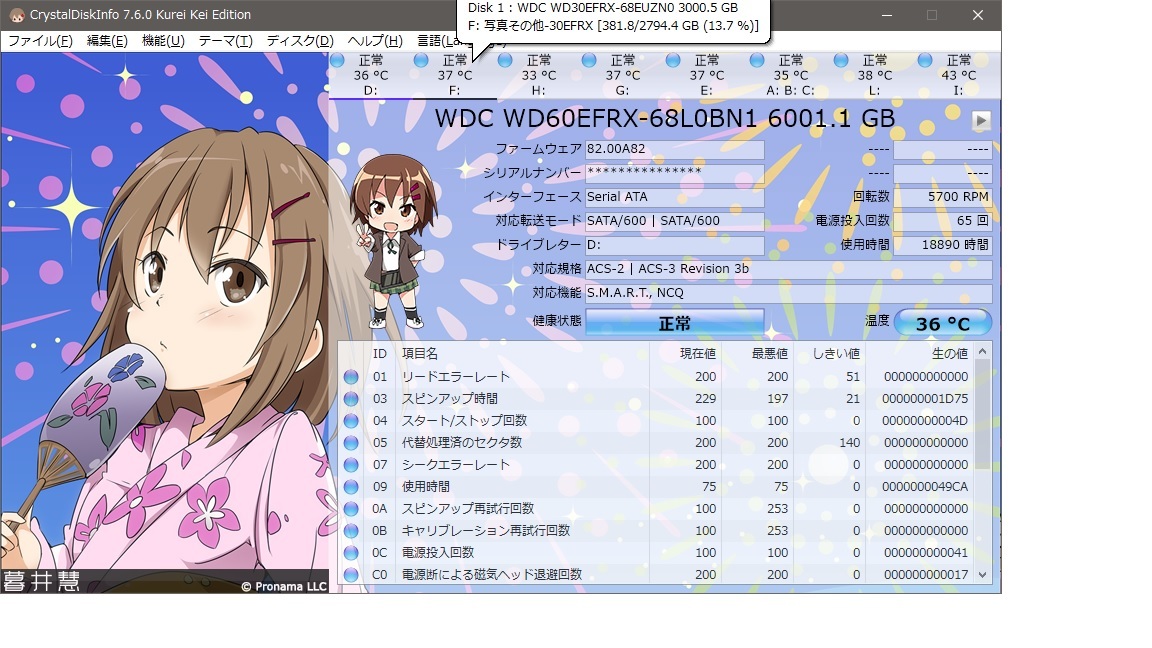The height and width of the screenshot is (648, 1152).
Task: Click status icon for row 09 使用時間
Action: [351, 487]
